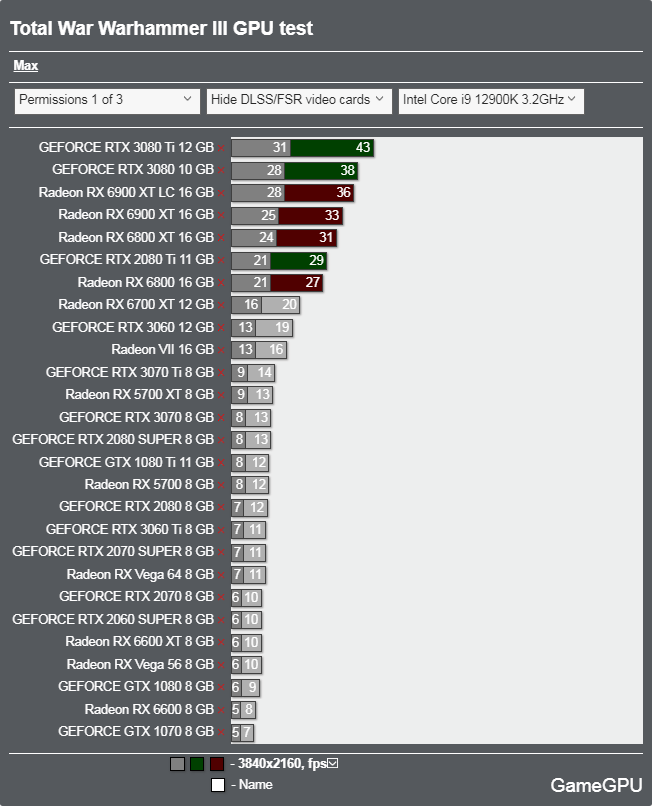Screen dimensions: 652x806
Task: Click the dark red legend color swatch
Action: pos(216,764)
